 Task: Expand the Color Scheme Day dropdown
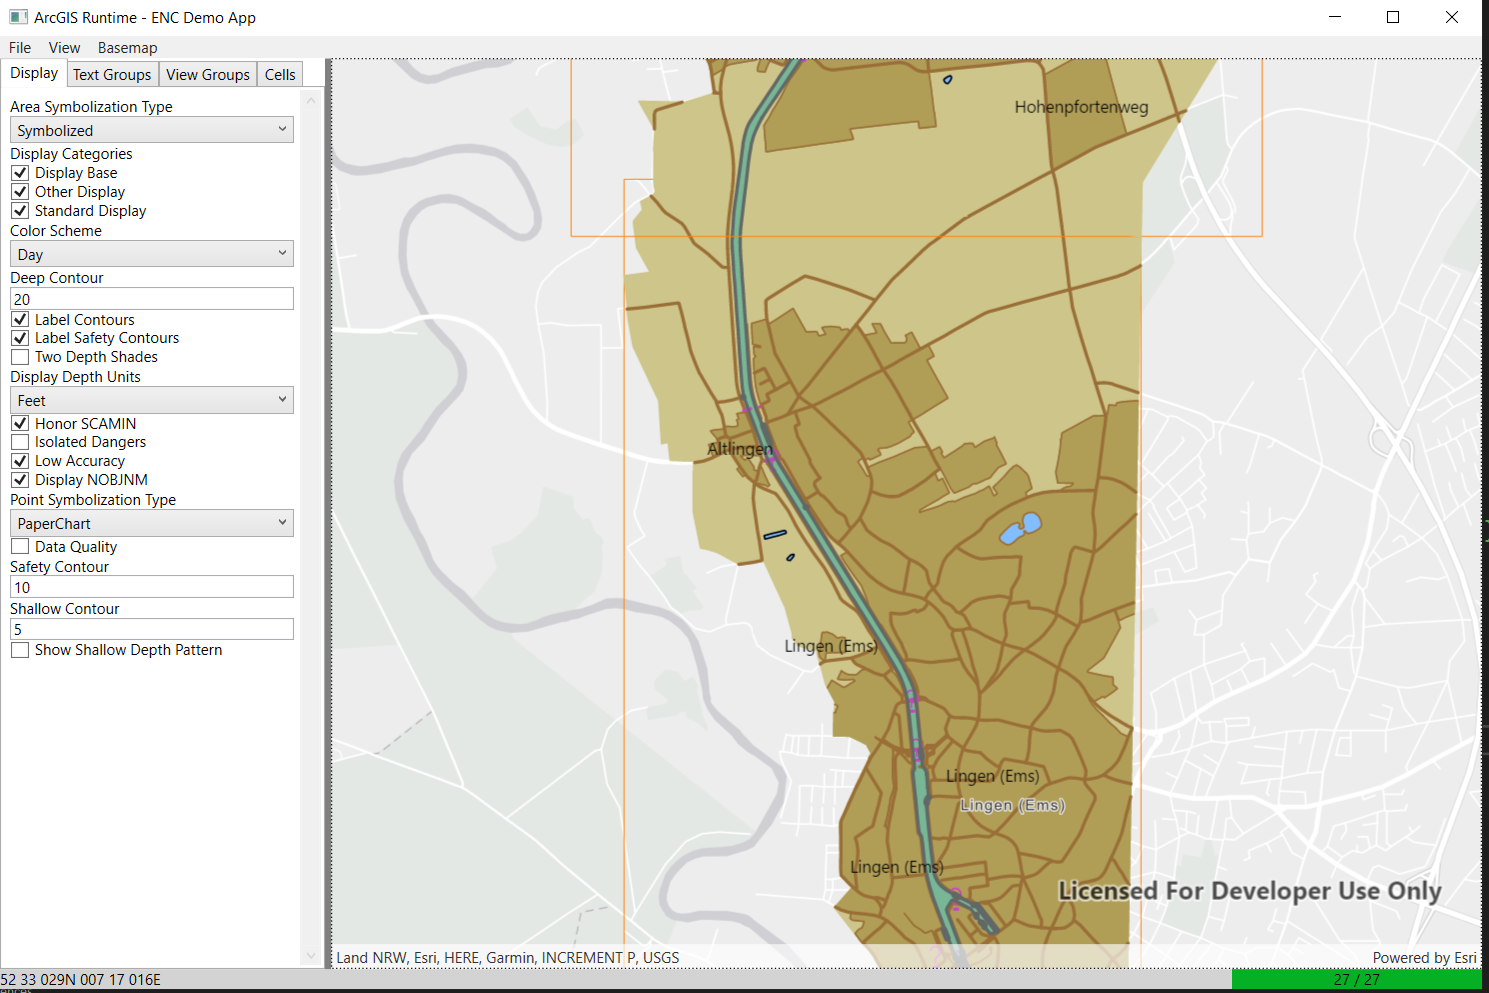click(x=152, y=254)
